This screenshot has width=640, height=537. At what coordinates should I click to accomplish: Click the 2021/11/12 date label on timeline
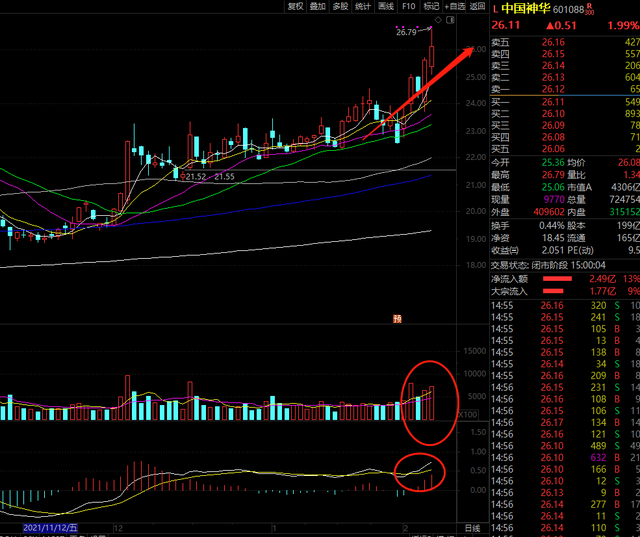pos(50,528)
